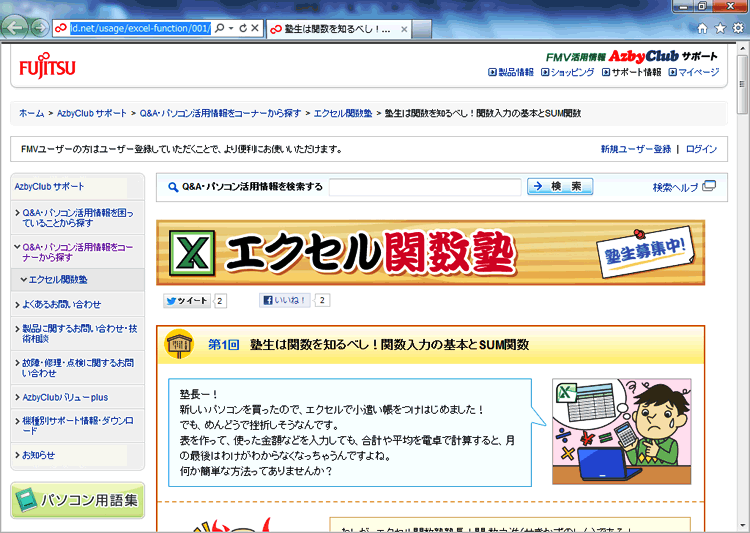
Task: Open a new blank tab
Action: pos(421,29)
